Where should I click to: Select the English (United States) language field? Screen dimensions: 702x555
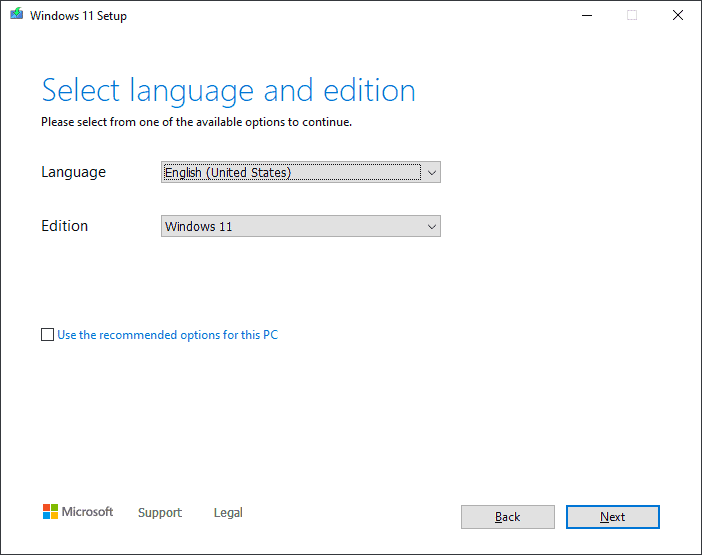coord(290,173)
